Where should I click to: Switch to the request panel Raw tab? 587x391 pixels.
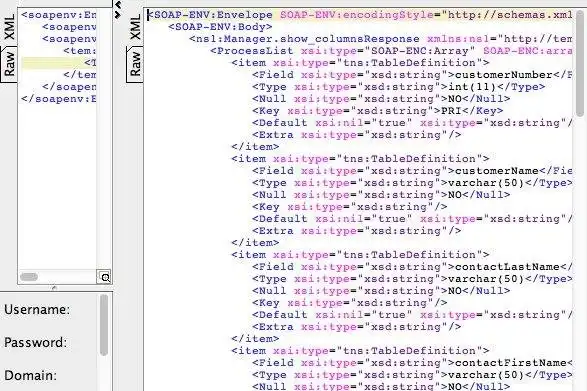pyautogui.click(x=9, y=64)
